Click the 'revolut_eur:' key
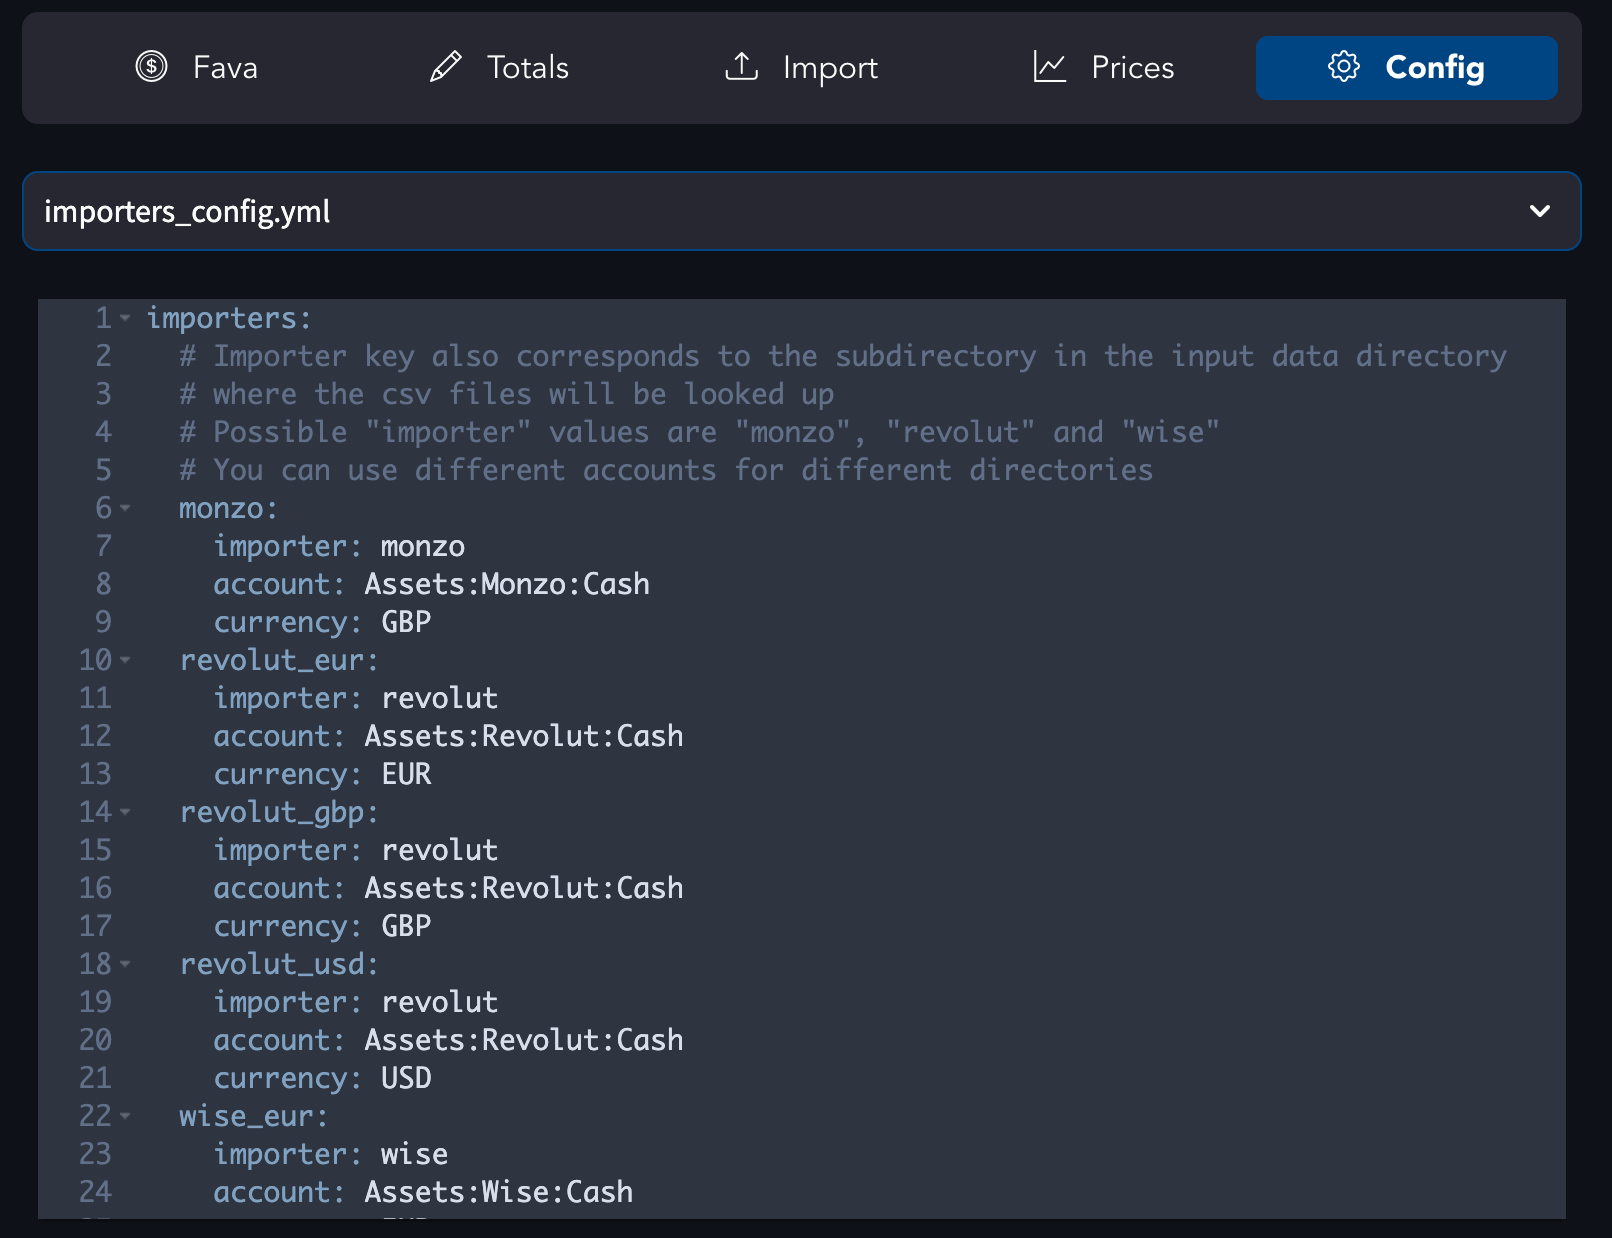 point(279,660)
